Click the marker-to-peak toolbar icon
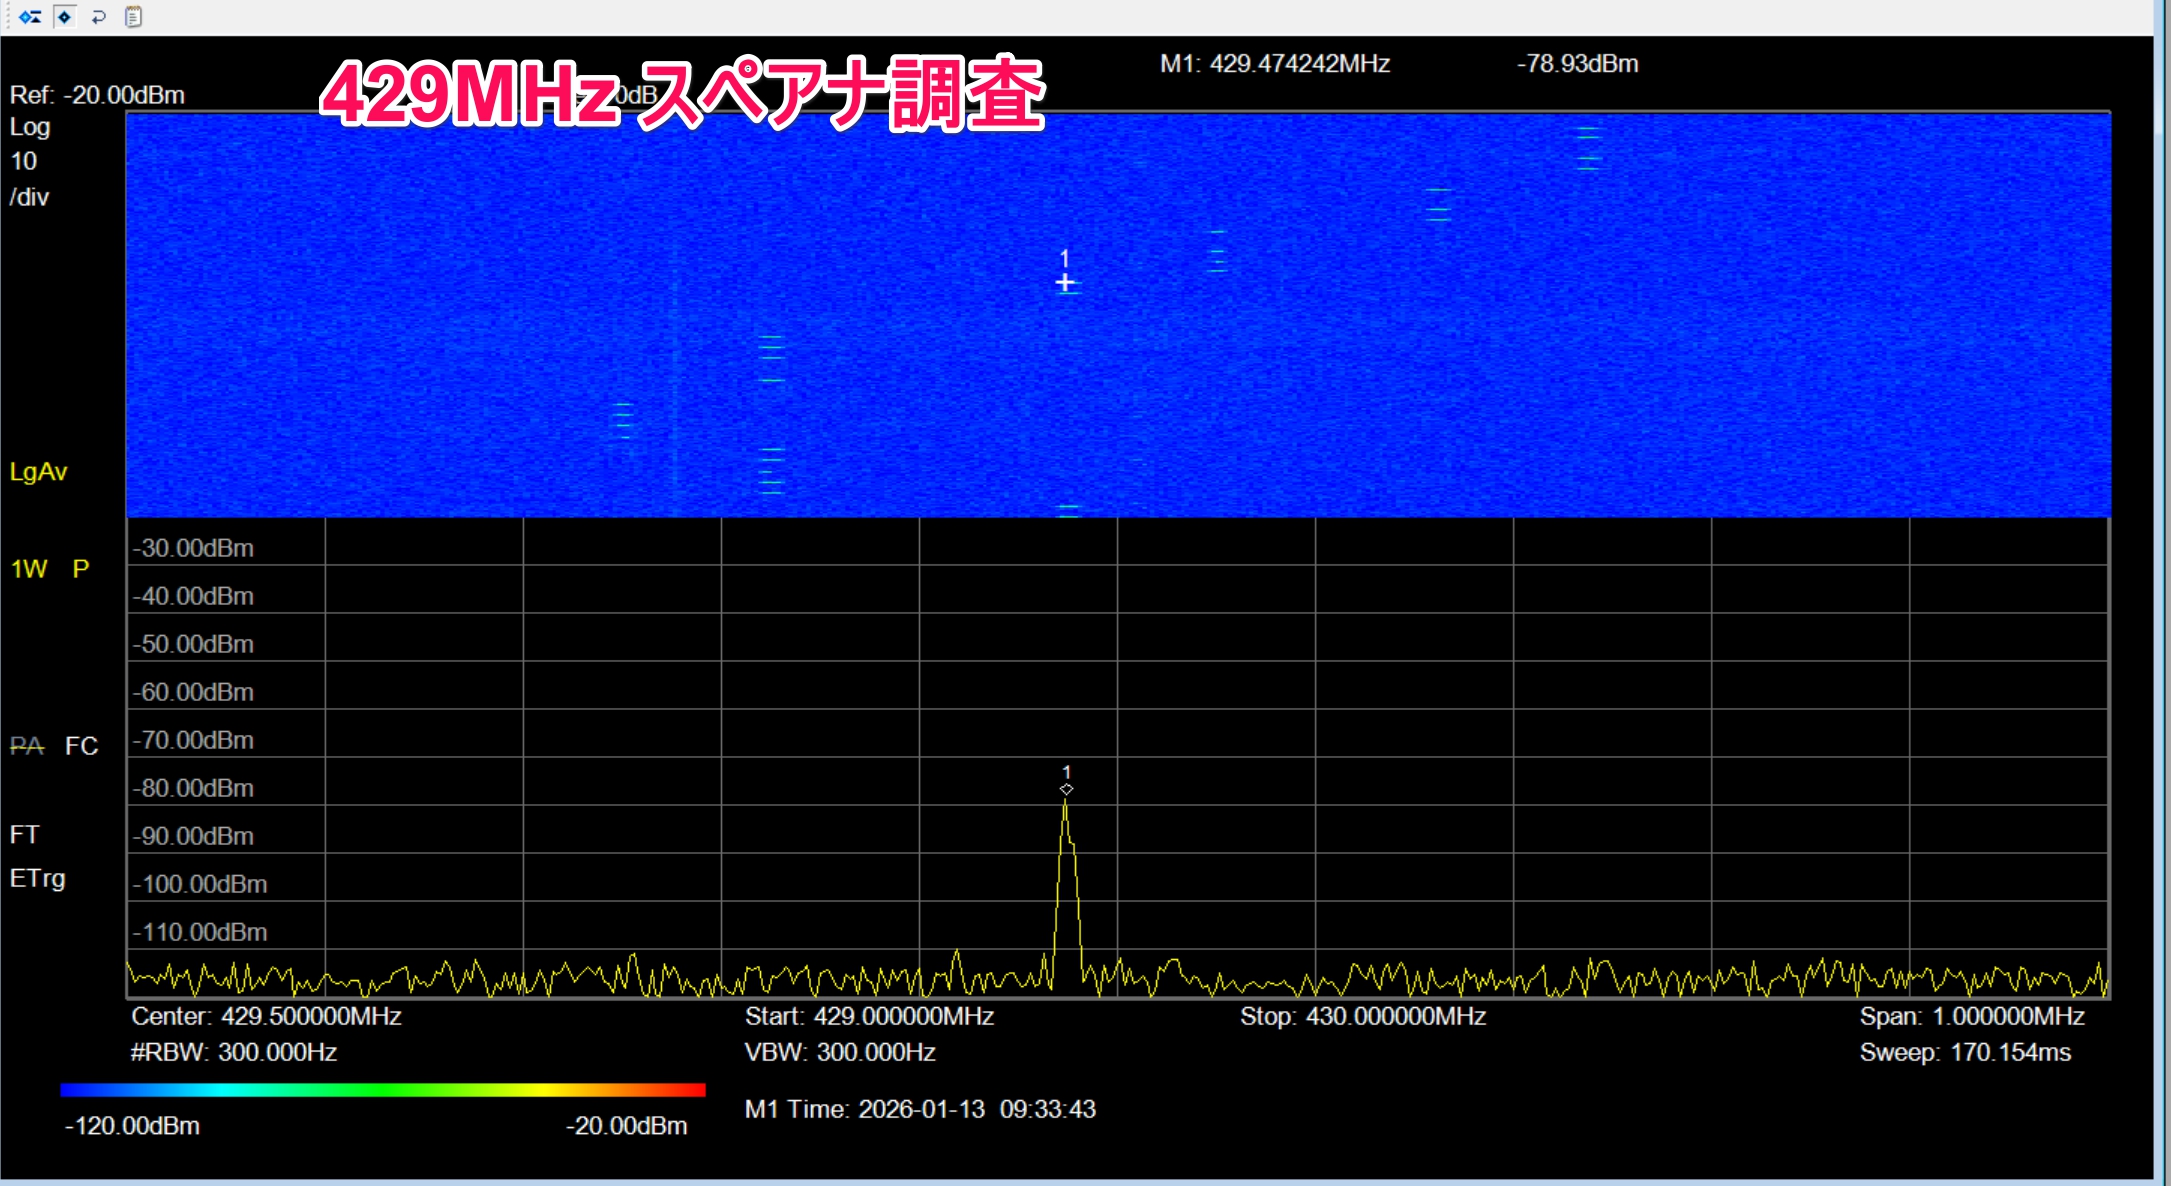 30,17
